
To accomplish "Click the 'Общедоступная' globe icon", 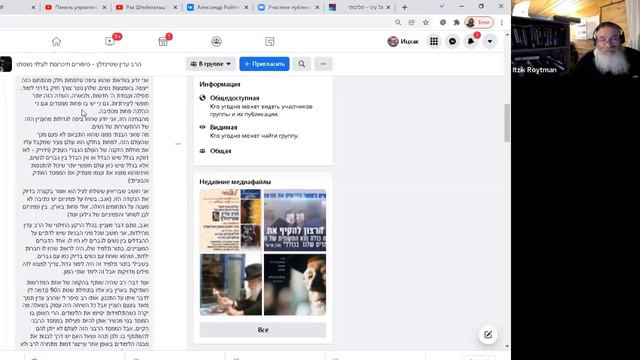I will point(202,98).
